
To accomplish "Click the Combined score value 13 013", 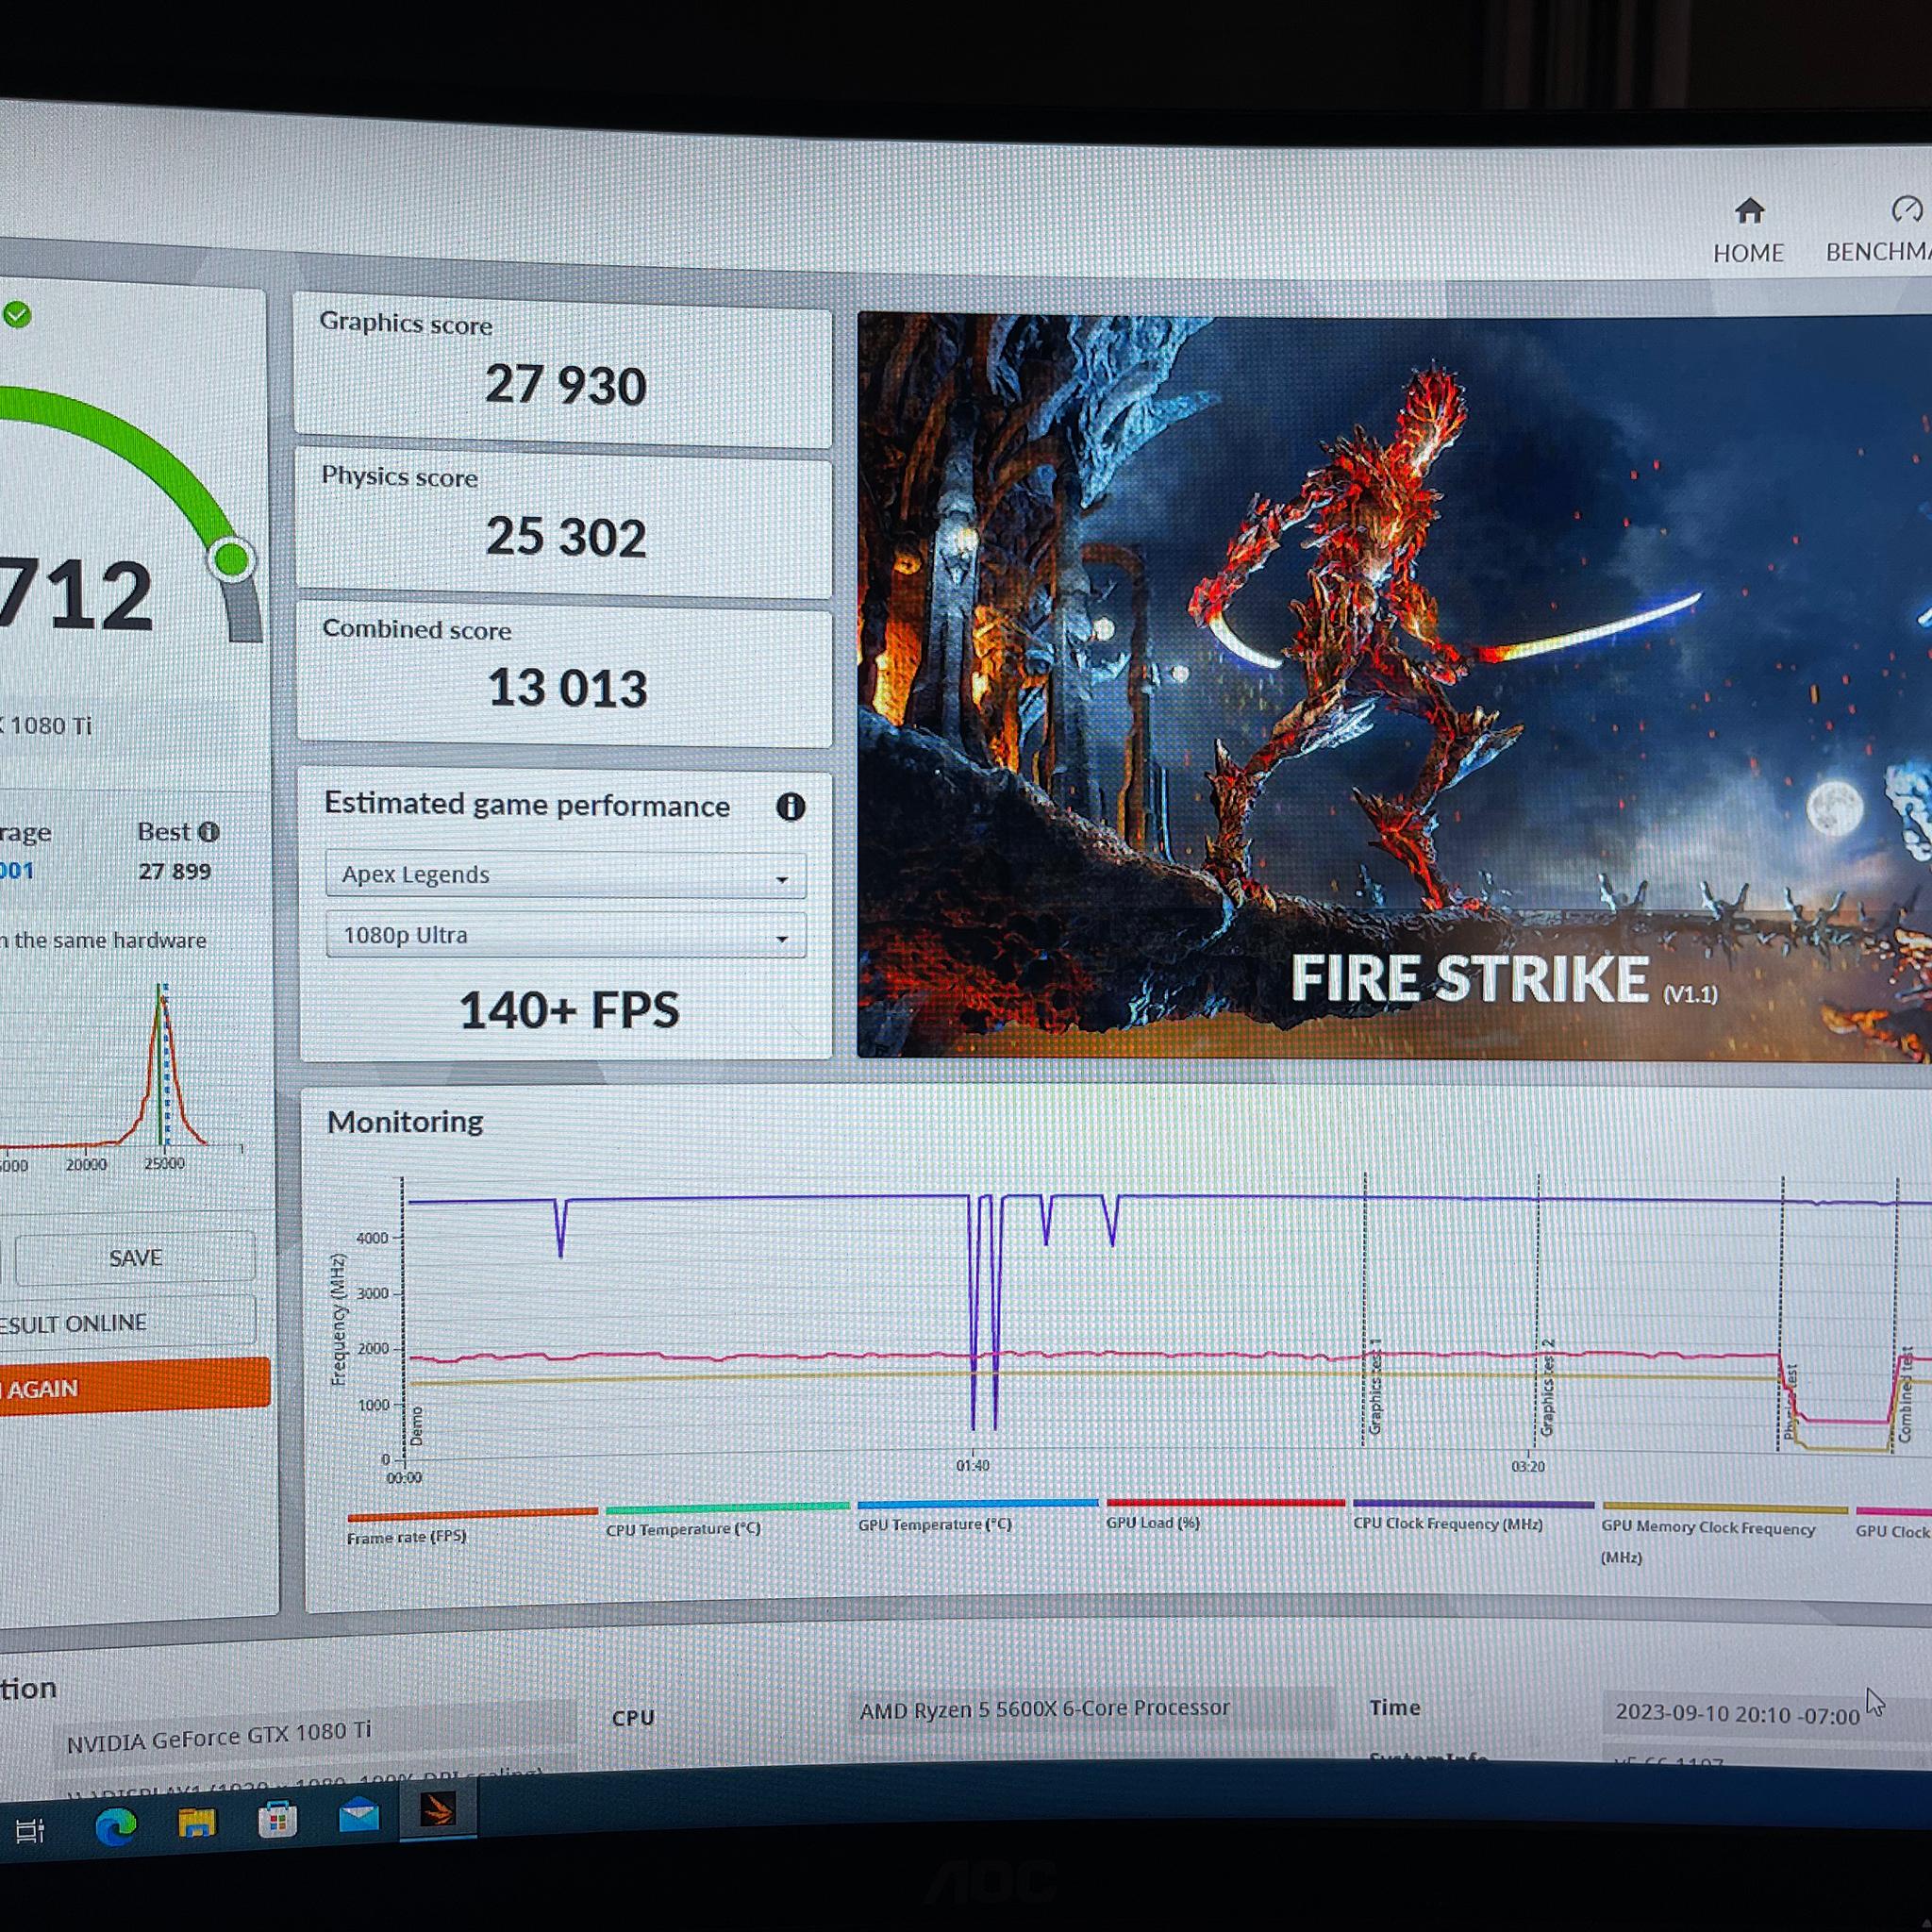I will pyautogui.click(x=567, y=689).
